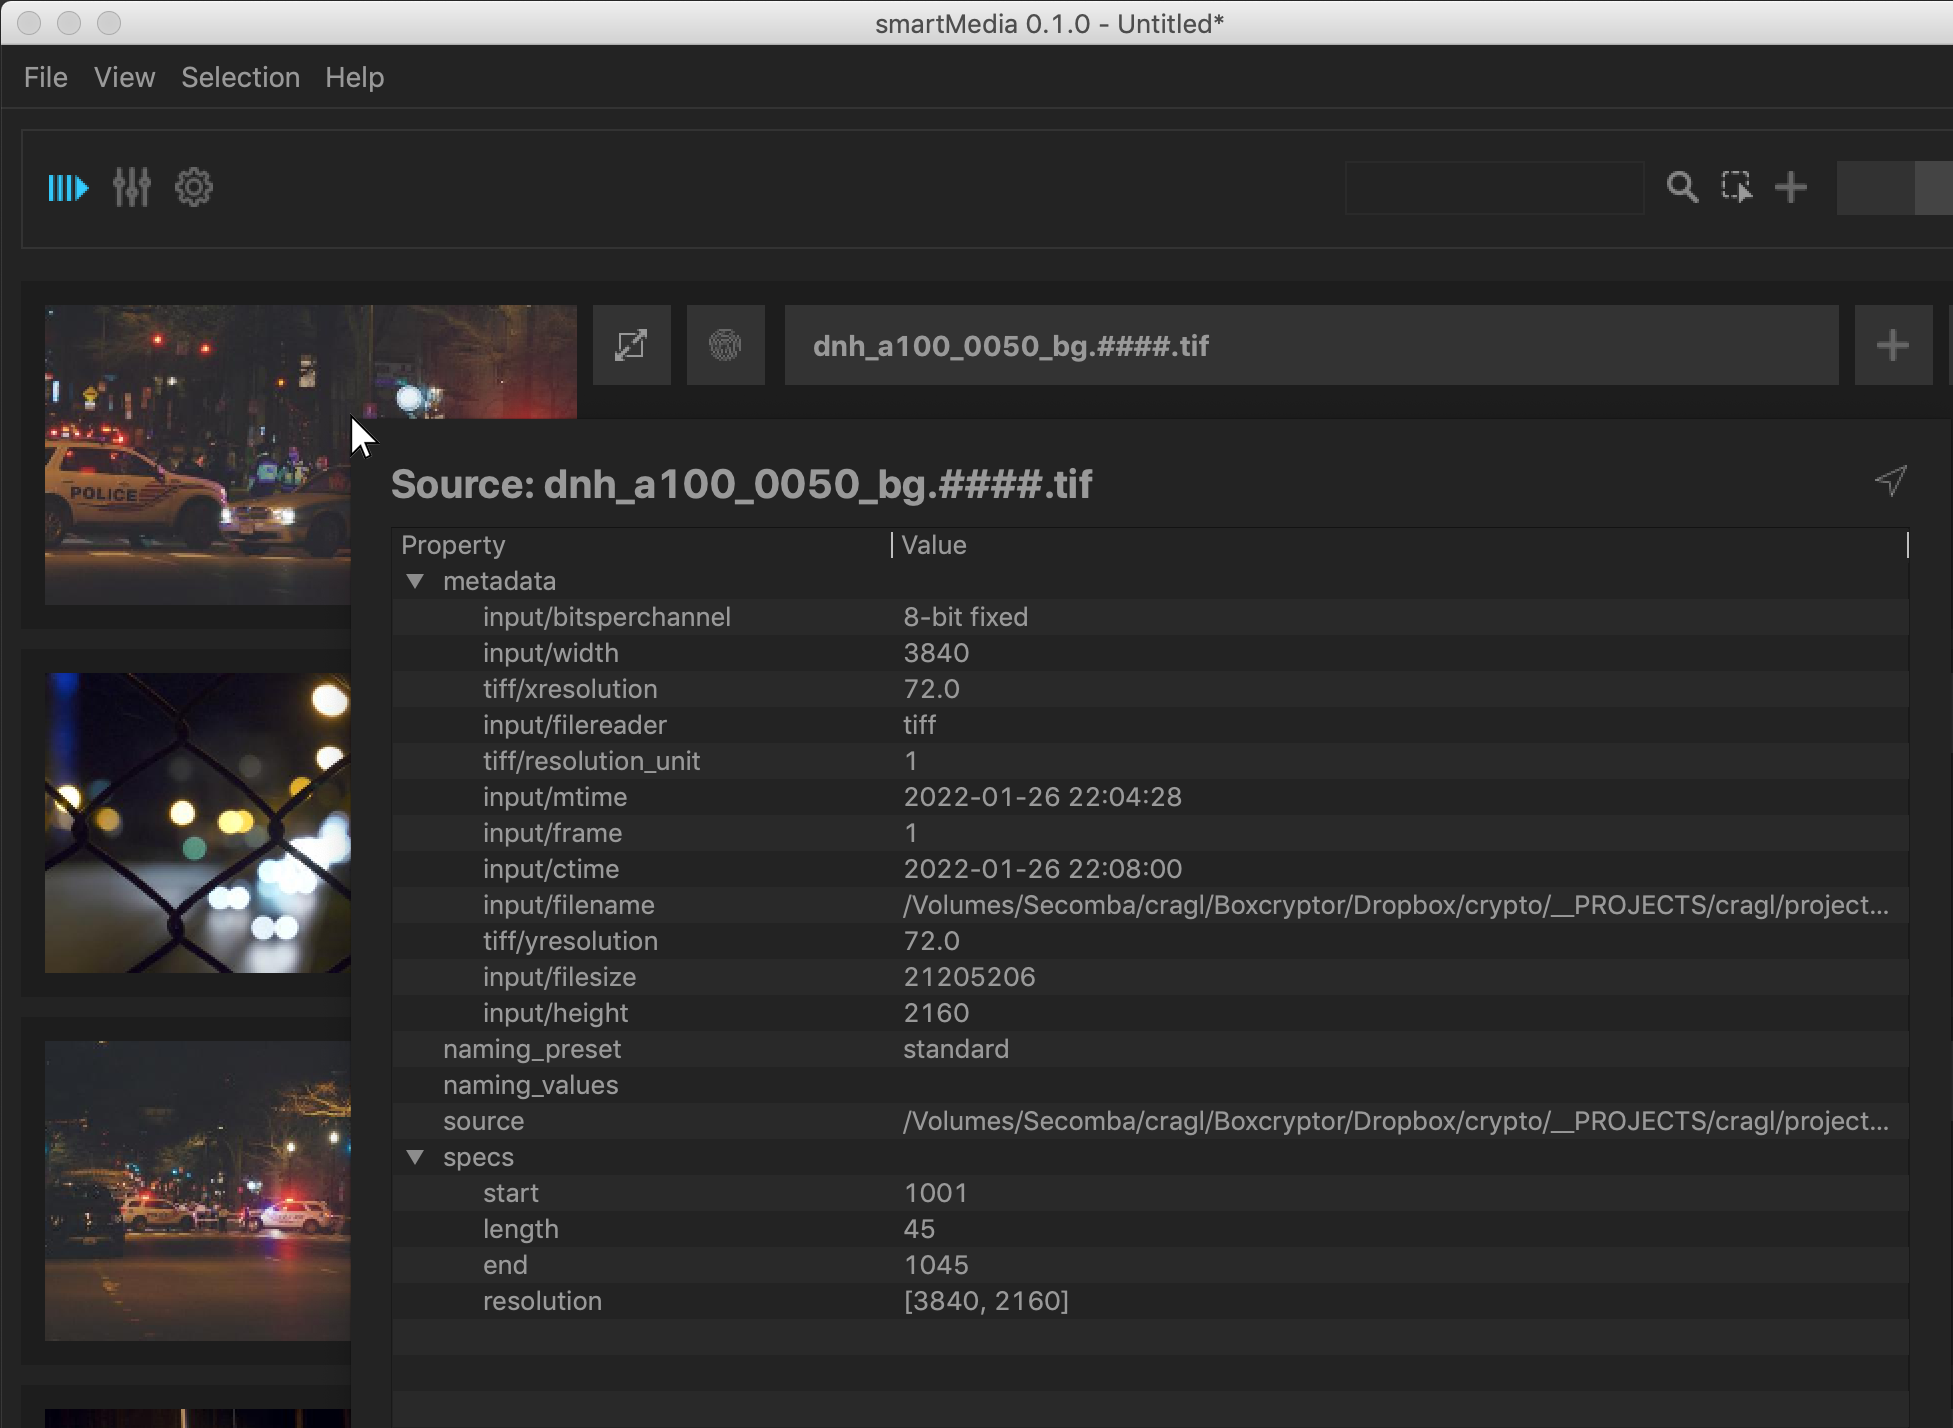Click the toolbar search input field
Screen dimensions: 1953x1428
click(1494, 188)
